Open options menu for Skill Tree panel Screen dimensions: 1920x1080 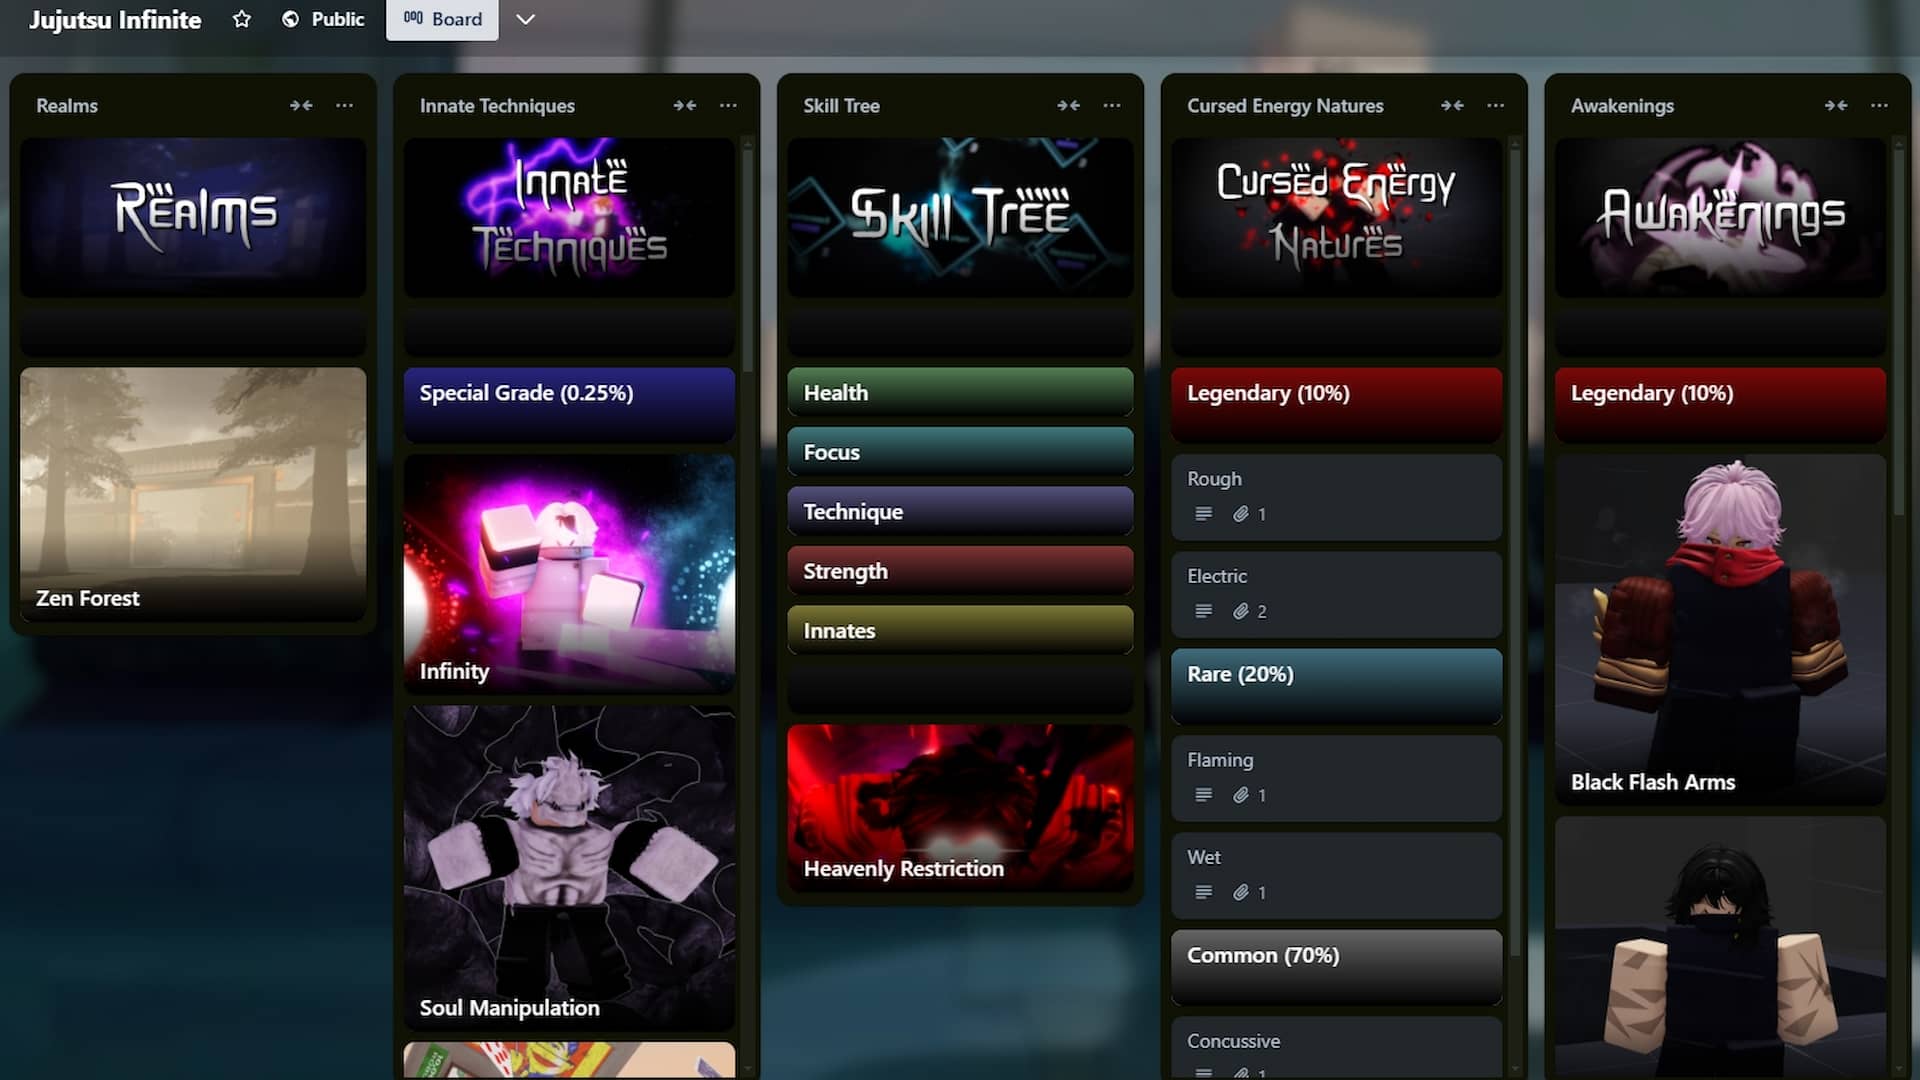1110,104
